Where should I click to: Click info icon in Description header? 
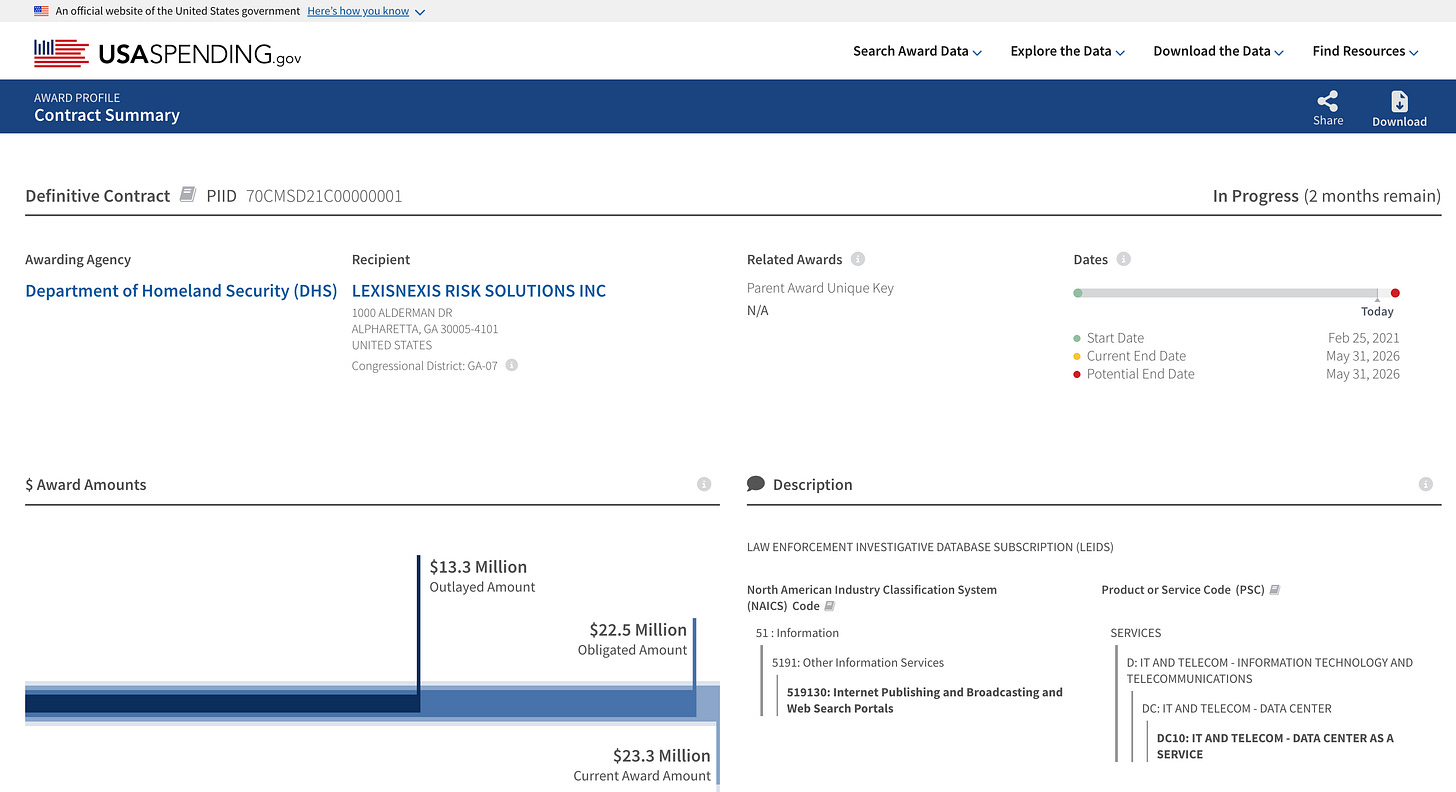pos(1426,484)
